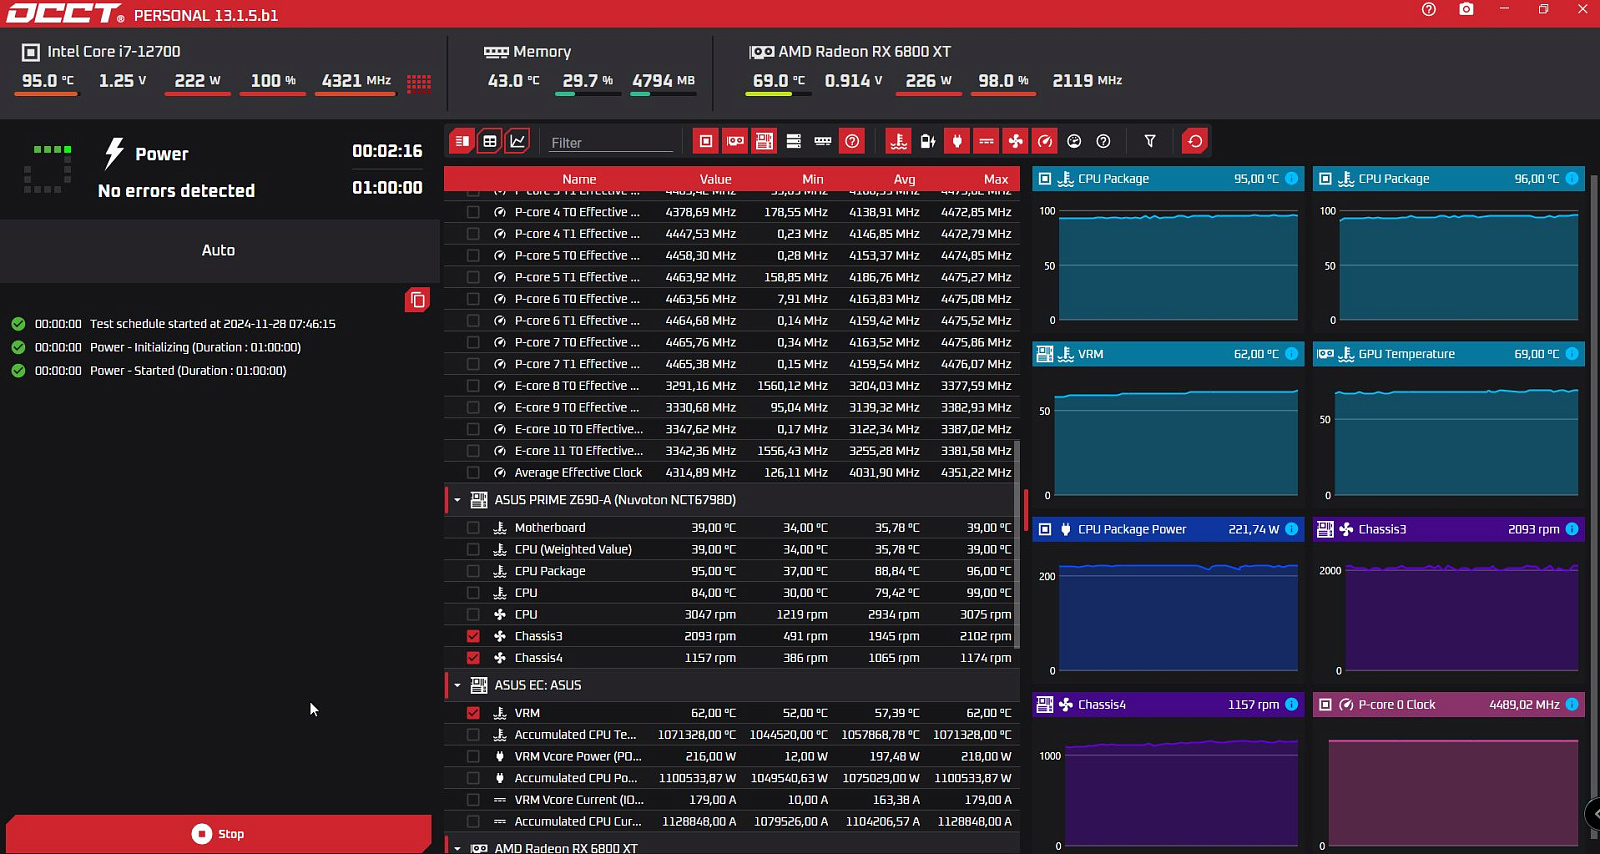Uncheck the VRM temperature checkbox

pyautogui.click(x=473, y=713)
